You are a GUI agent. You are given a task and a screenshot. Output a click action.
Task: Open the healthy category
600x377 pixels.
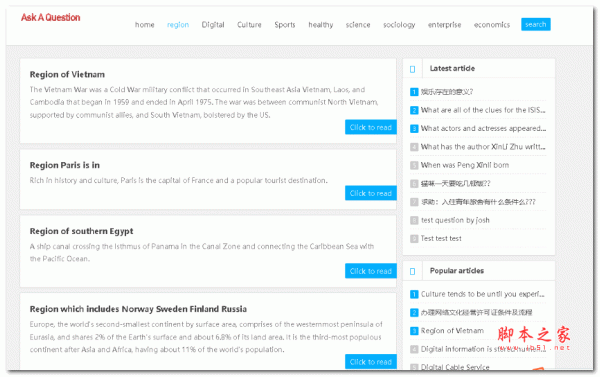pyautogui.click(x=321, y=25)
